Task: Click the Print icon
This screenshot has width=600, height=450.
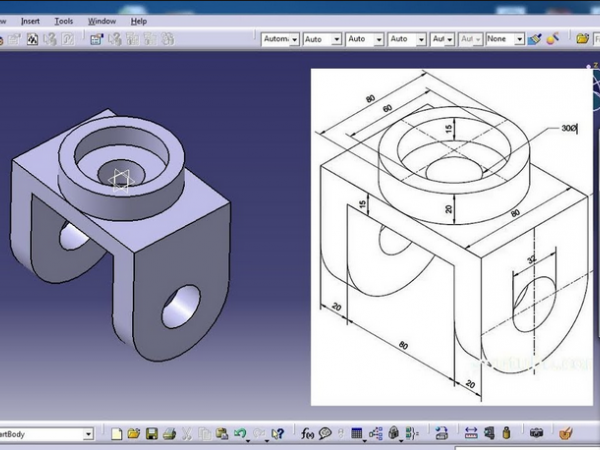Action: point(169,434)
